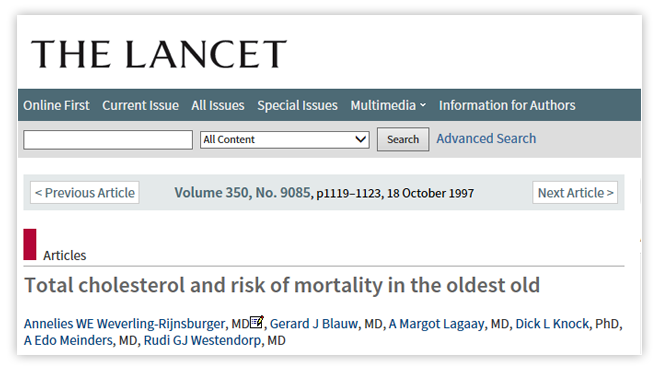This screenshot has height=369, width=659.
Task: Open the All Issues page
Action: [x=218, y=105]
